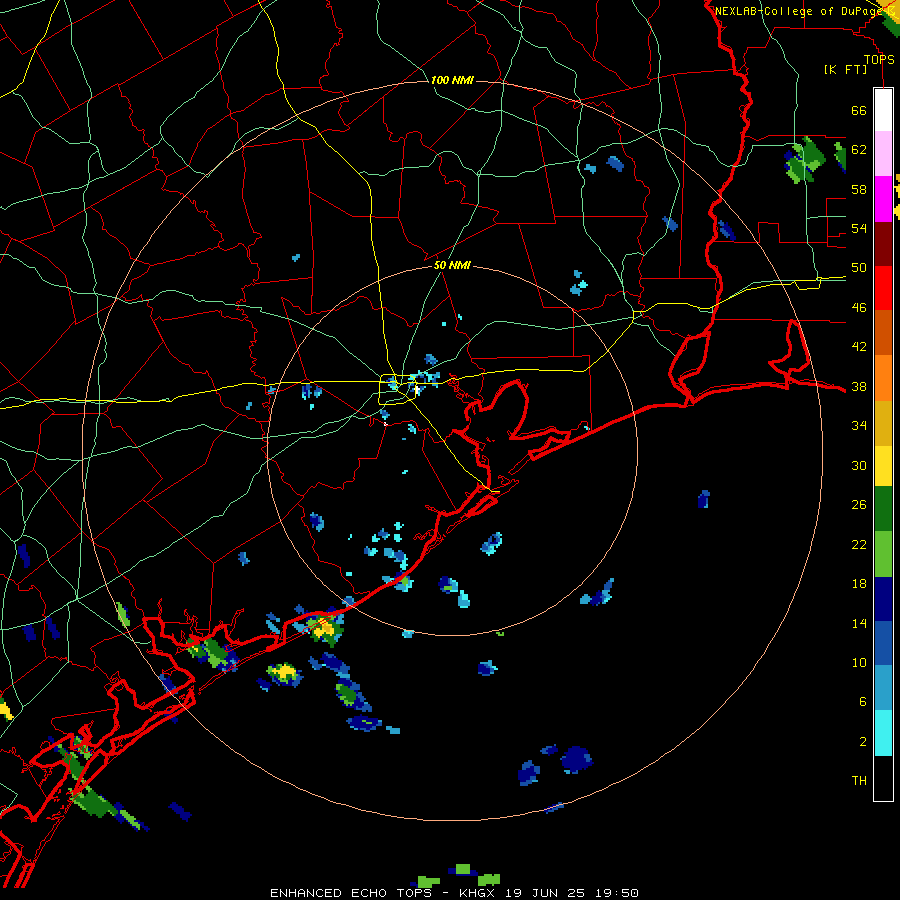Choose the 42 scale label
This screenshot has height=900, width=900.
[859, 347]
